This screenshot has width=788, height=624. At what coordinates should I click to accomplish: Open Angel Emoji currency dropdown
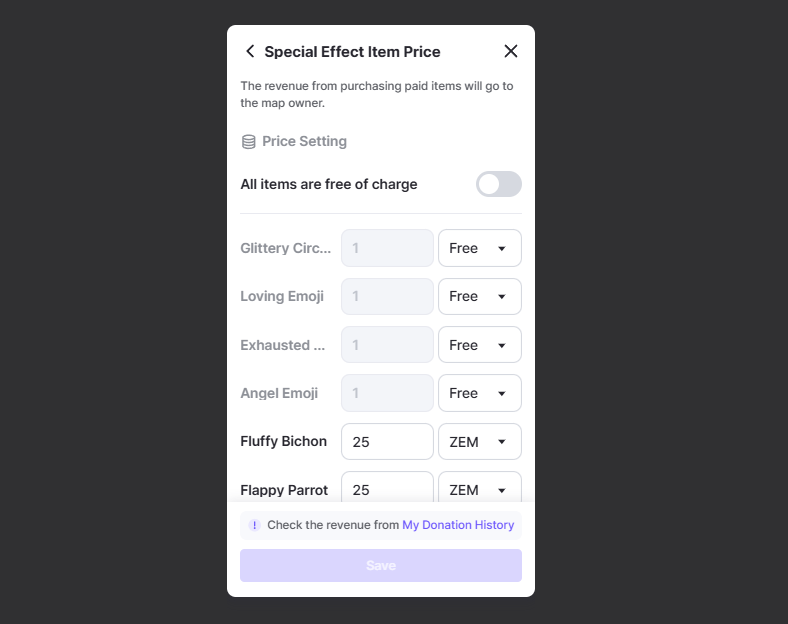click(480, 393)
